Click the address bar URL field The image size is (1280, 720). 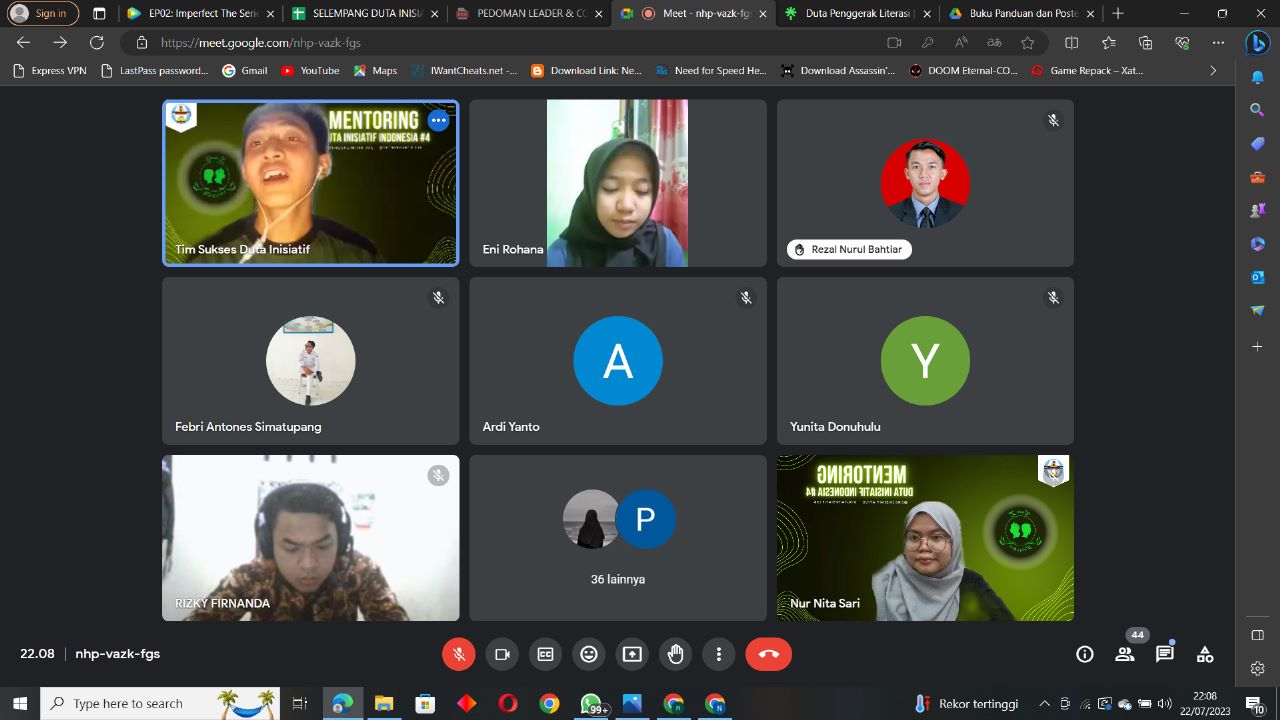click(500, 43)
